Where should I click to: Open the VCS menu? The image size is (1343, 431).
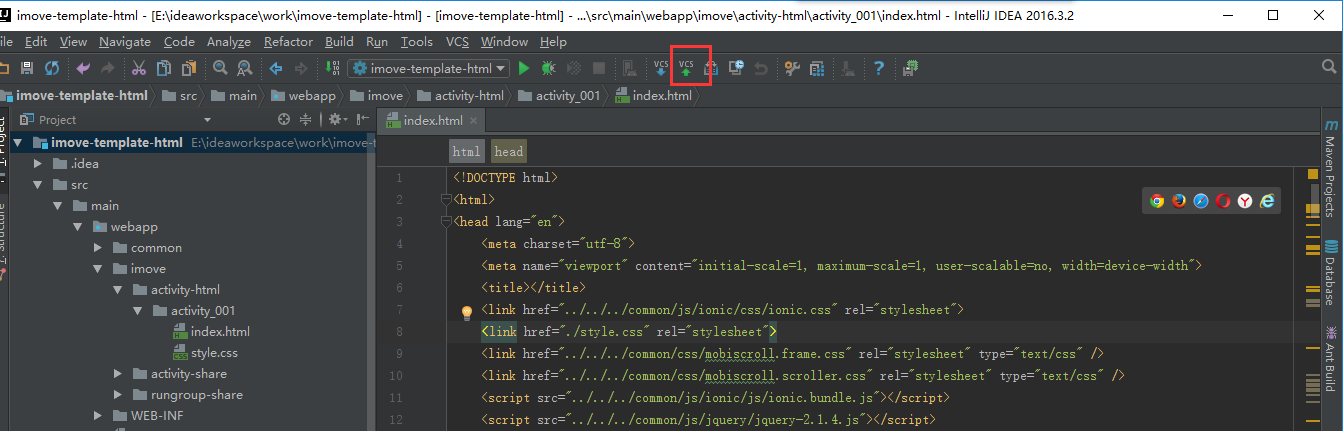tap(457, 41)
